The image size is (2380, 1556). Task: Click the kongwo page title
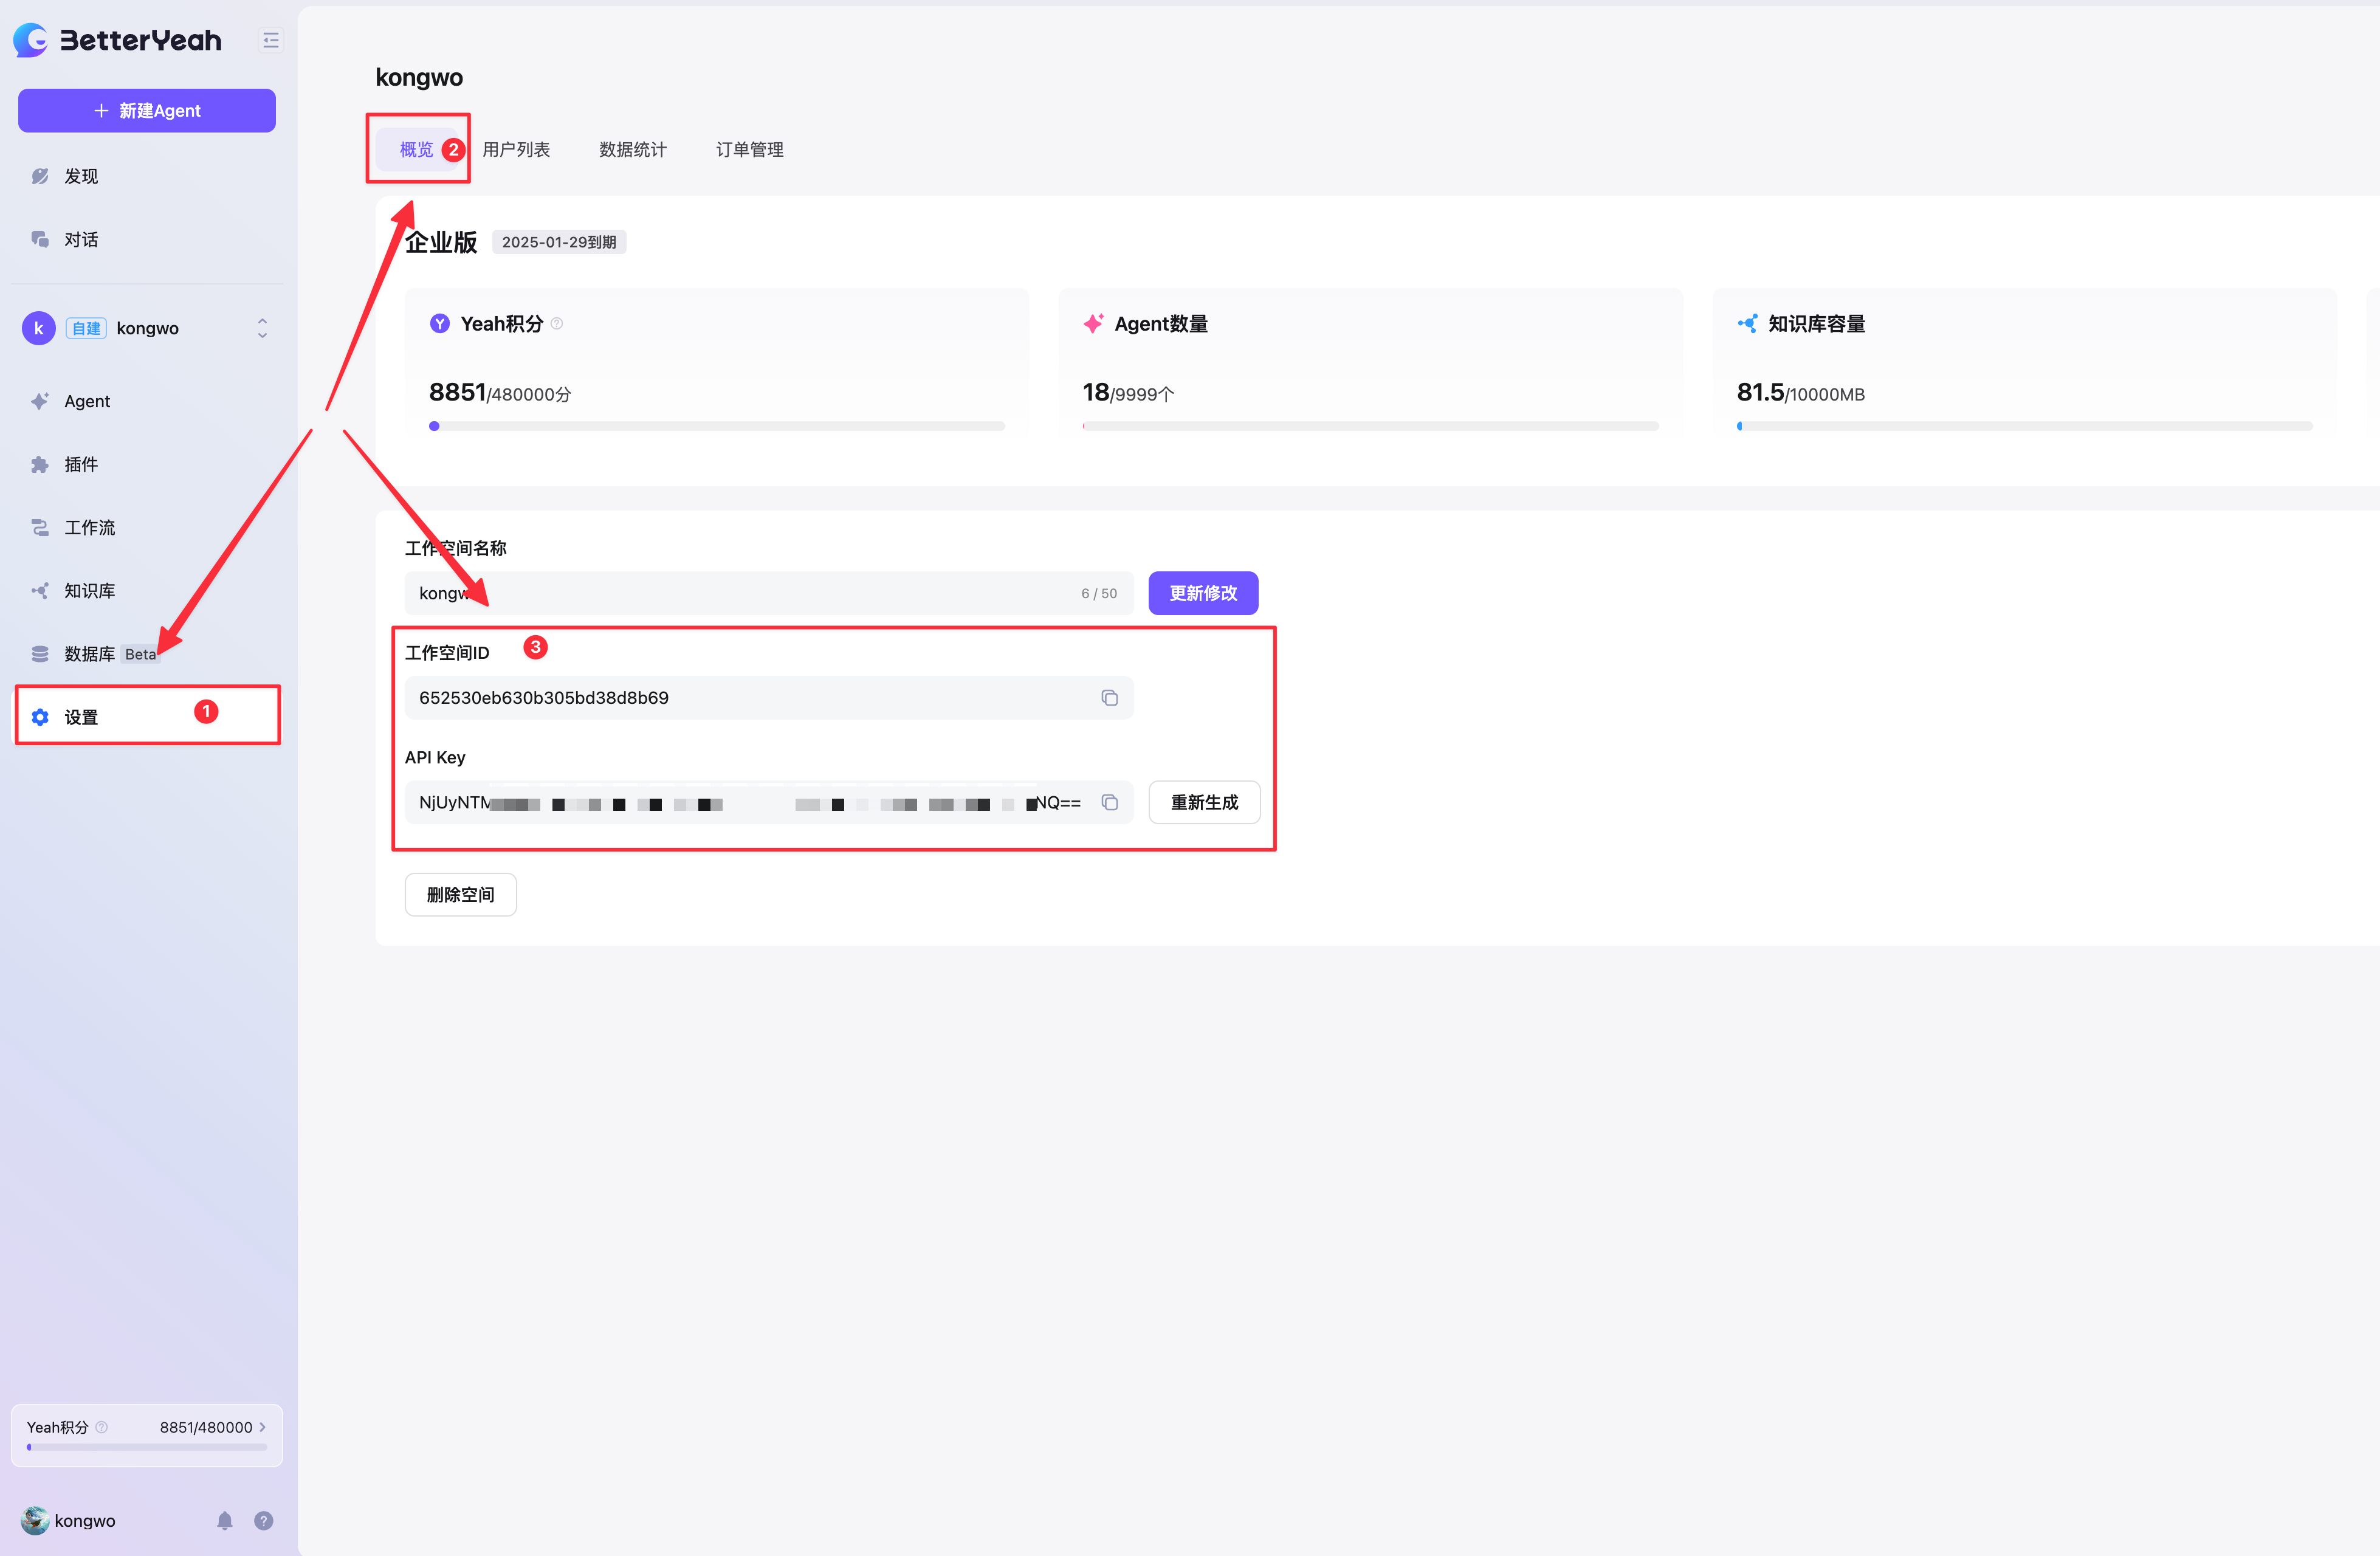pyautogui.click(x=419, y=77)
